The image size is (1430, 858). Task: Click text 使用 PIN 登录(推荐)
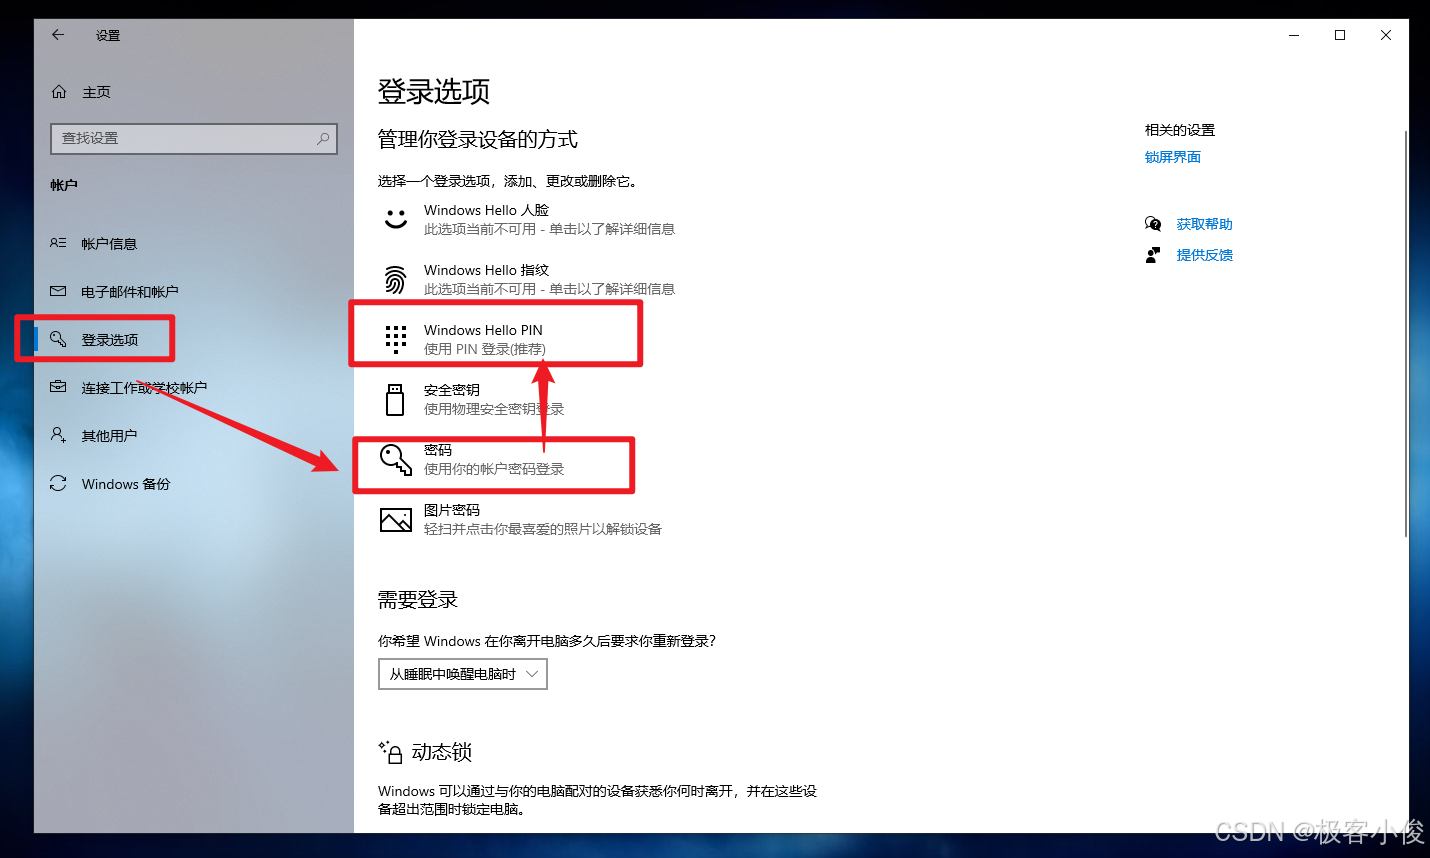coord(485,349)
